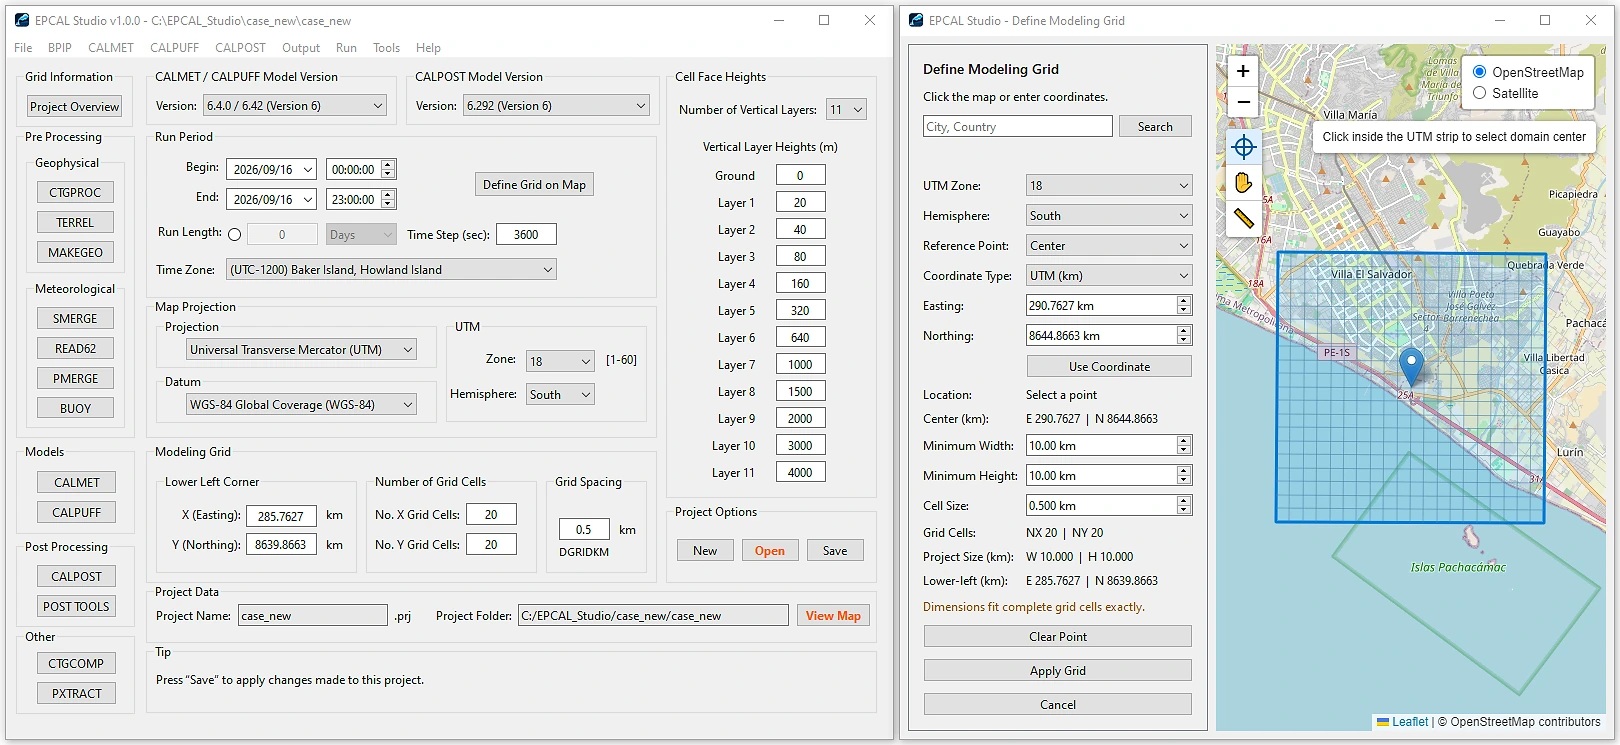Select the crosshair pick-center map tool
The height and width of the screenshot is (745, 1620).
pos(1243,148)
